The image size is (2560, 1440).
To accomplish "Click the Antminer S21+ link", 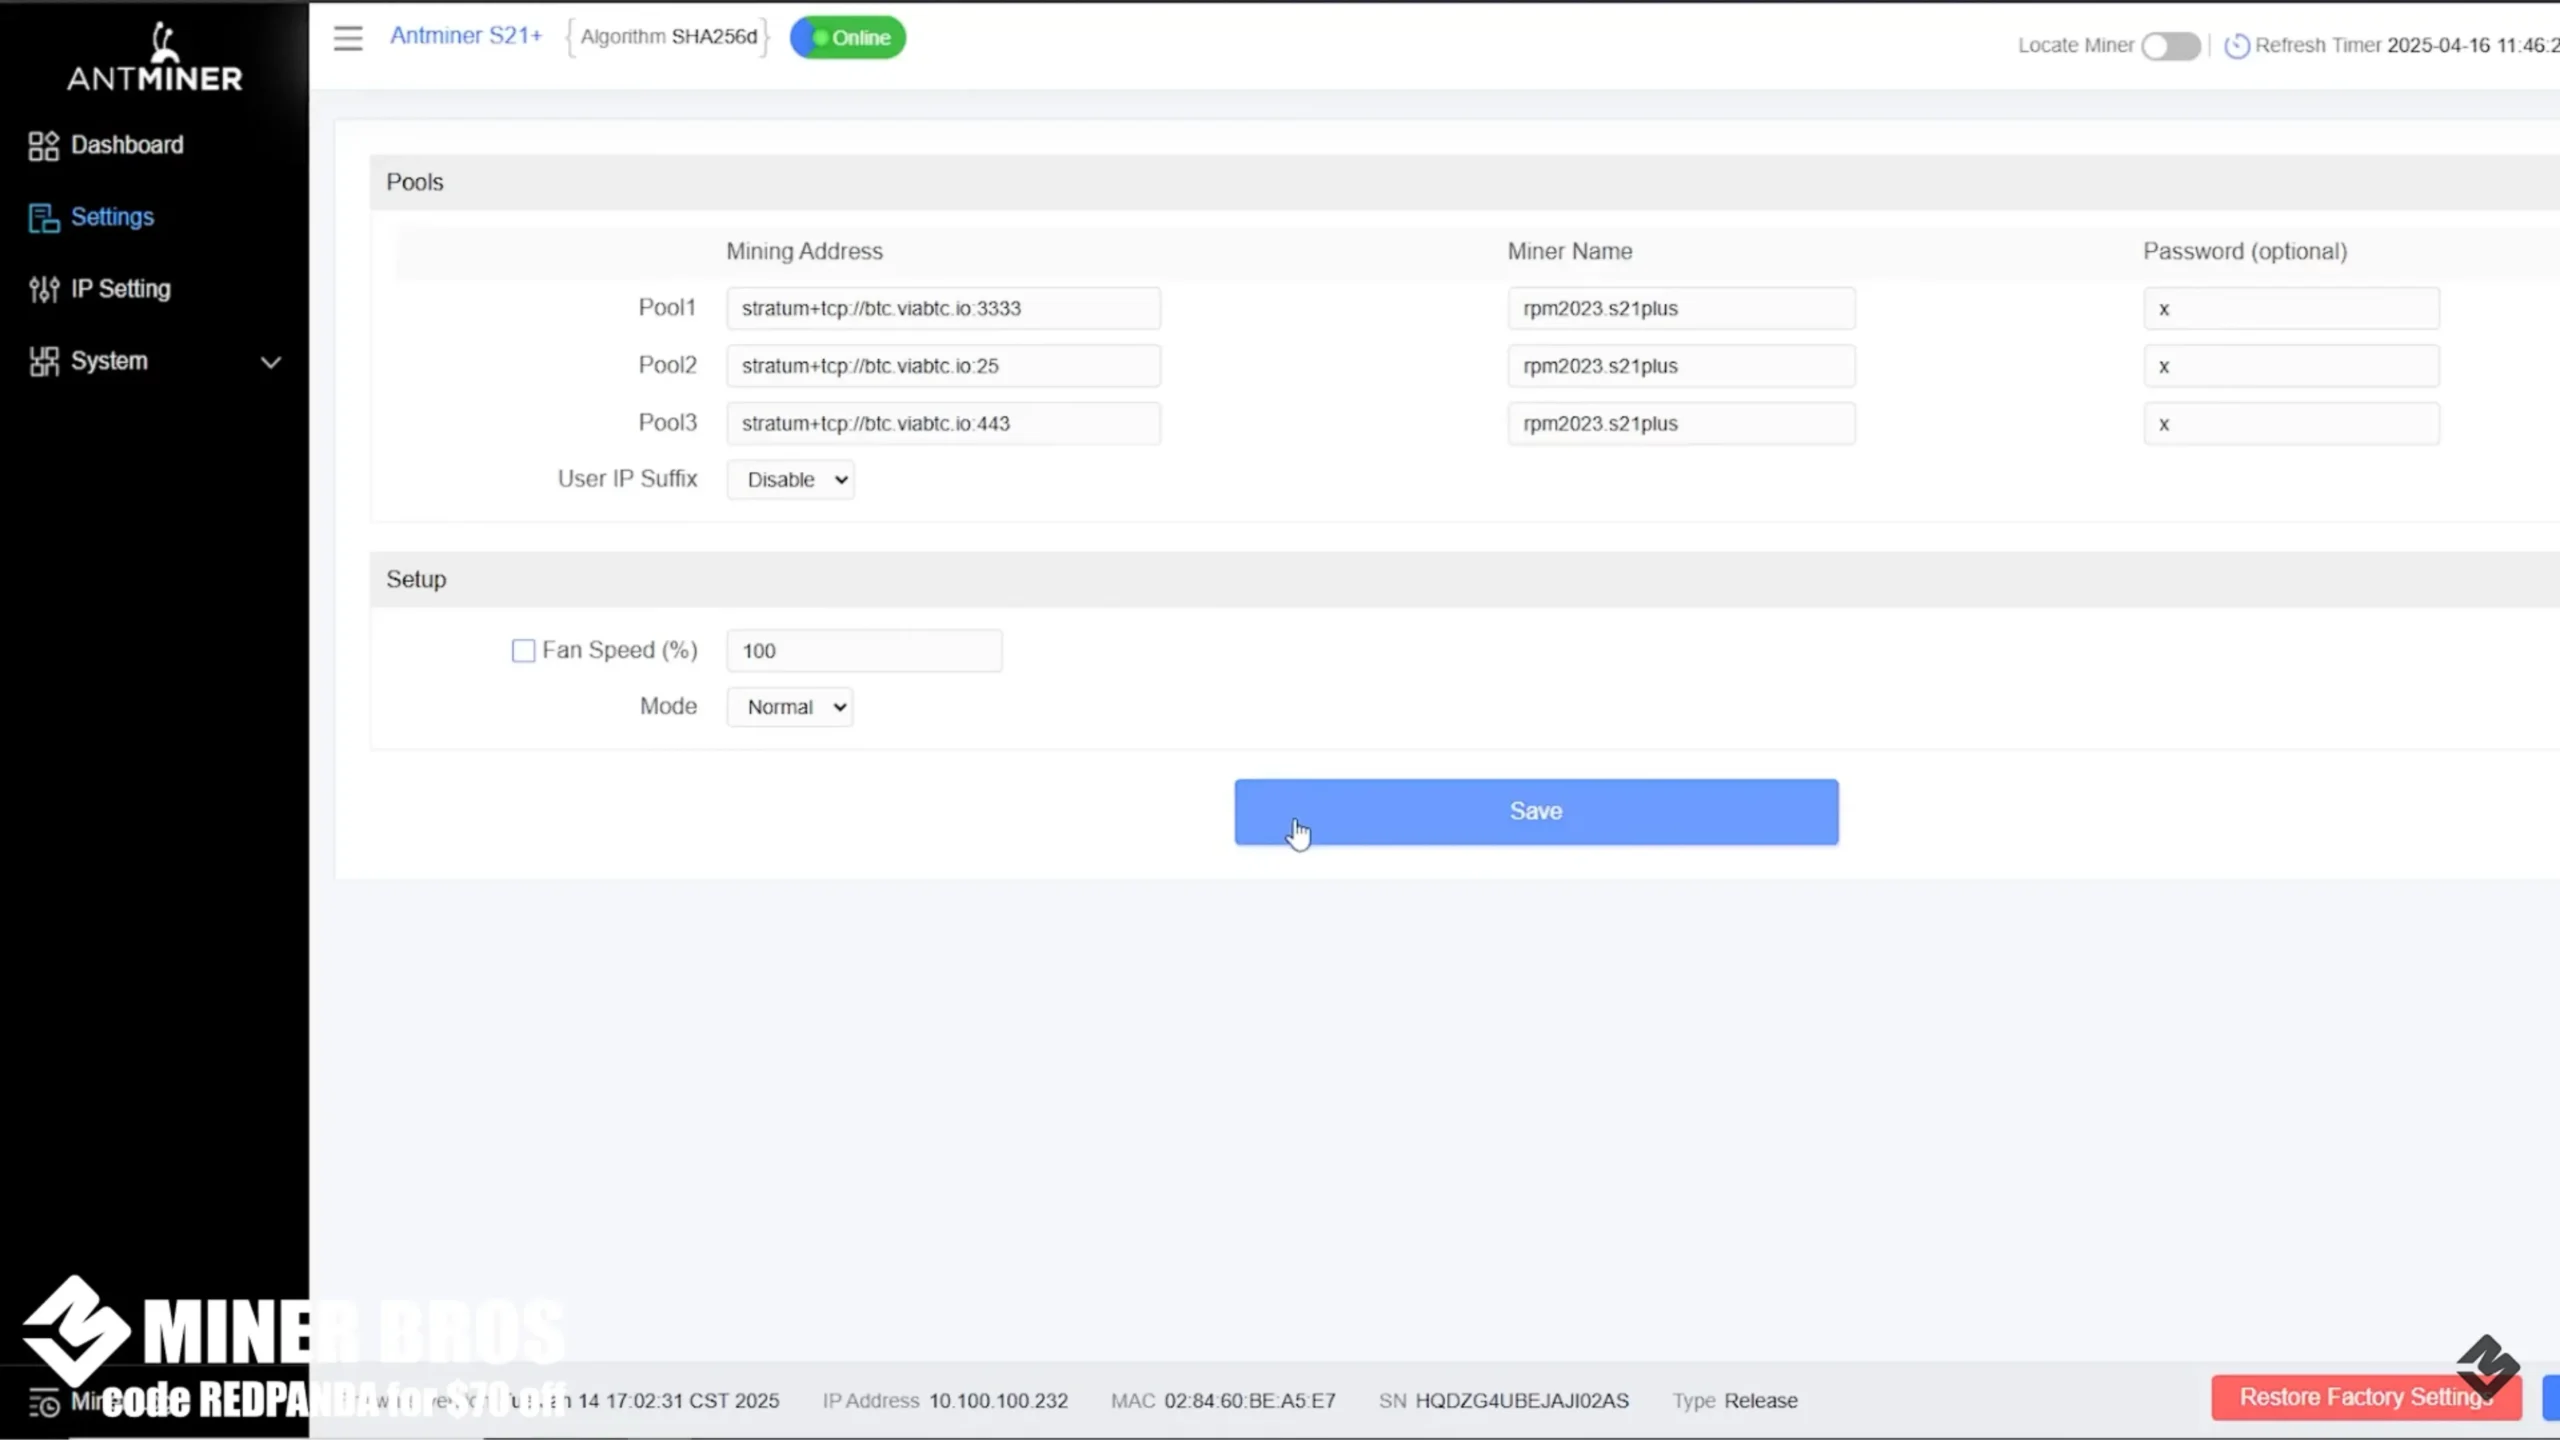I will tap(466, 36).
